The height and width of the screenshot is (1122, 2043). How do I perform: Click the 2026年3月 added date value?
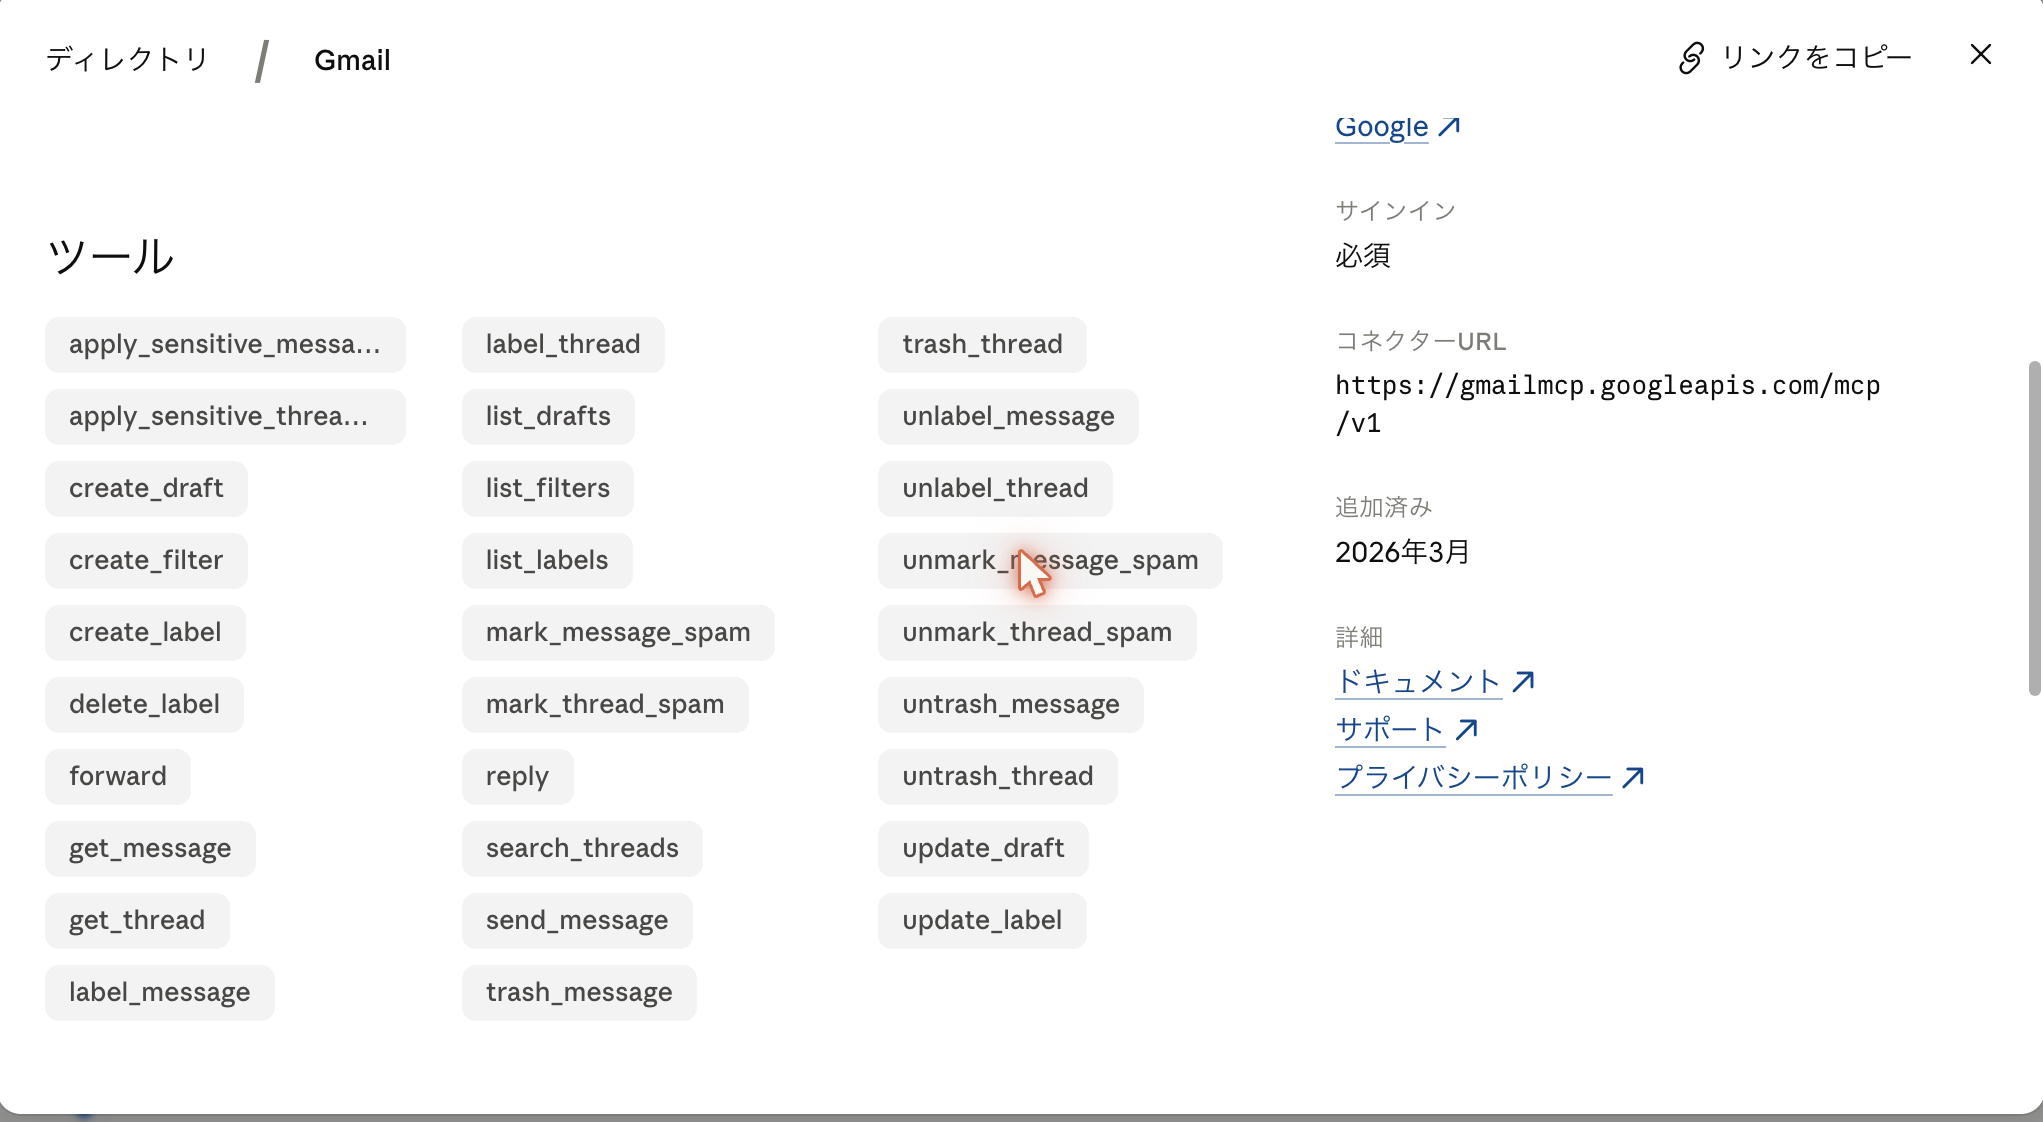coord(1402,552)
